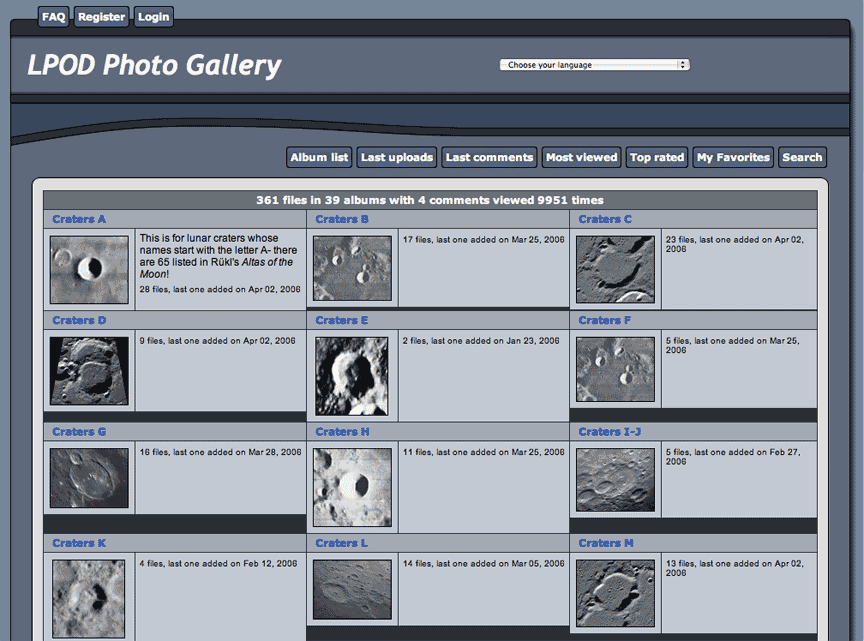This screenshot has width=864, height=641.
Task: Open the Album list tab
Action: [320, 157]
